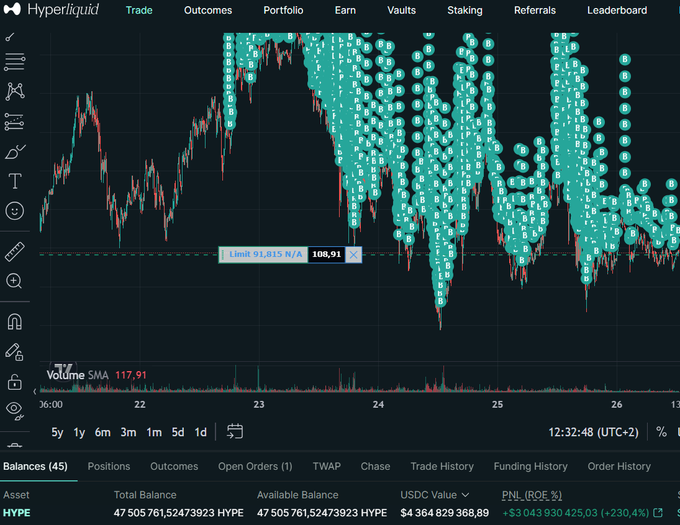Click the PNL (ROE %) column header

coord(532,495)
